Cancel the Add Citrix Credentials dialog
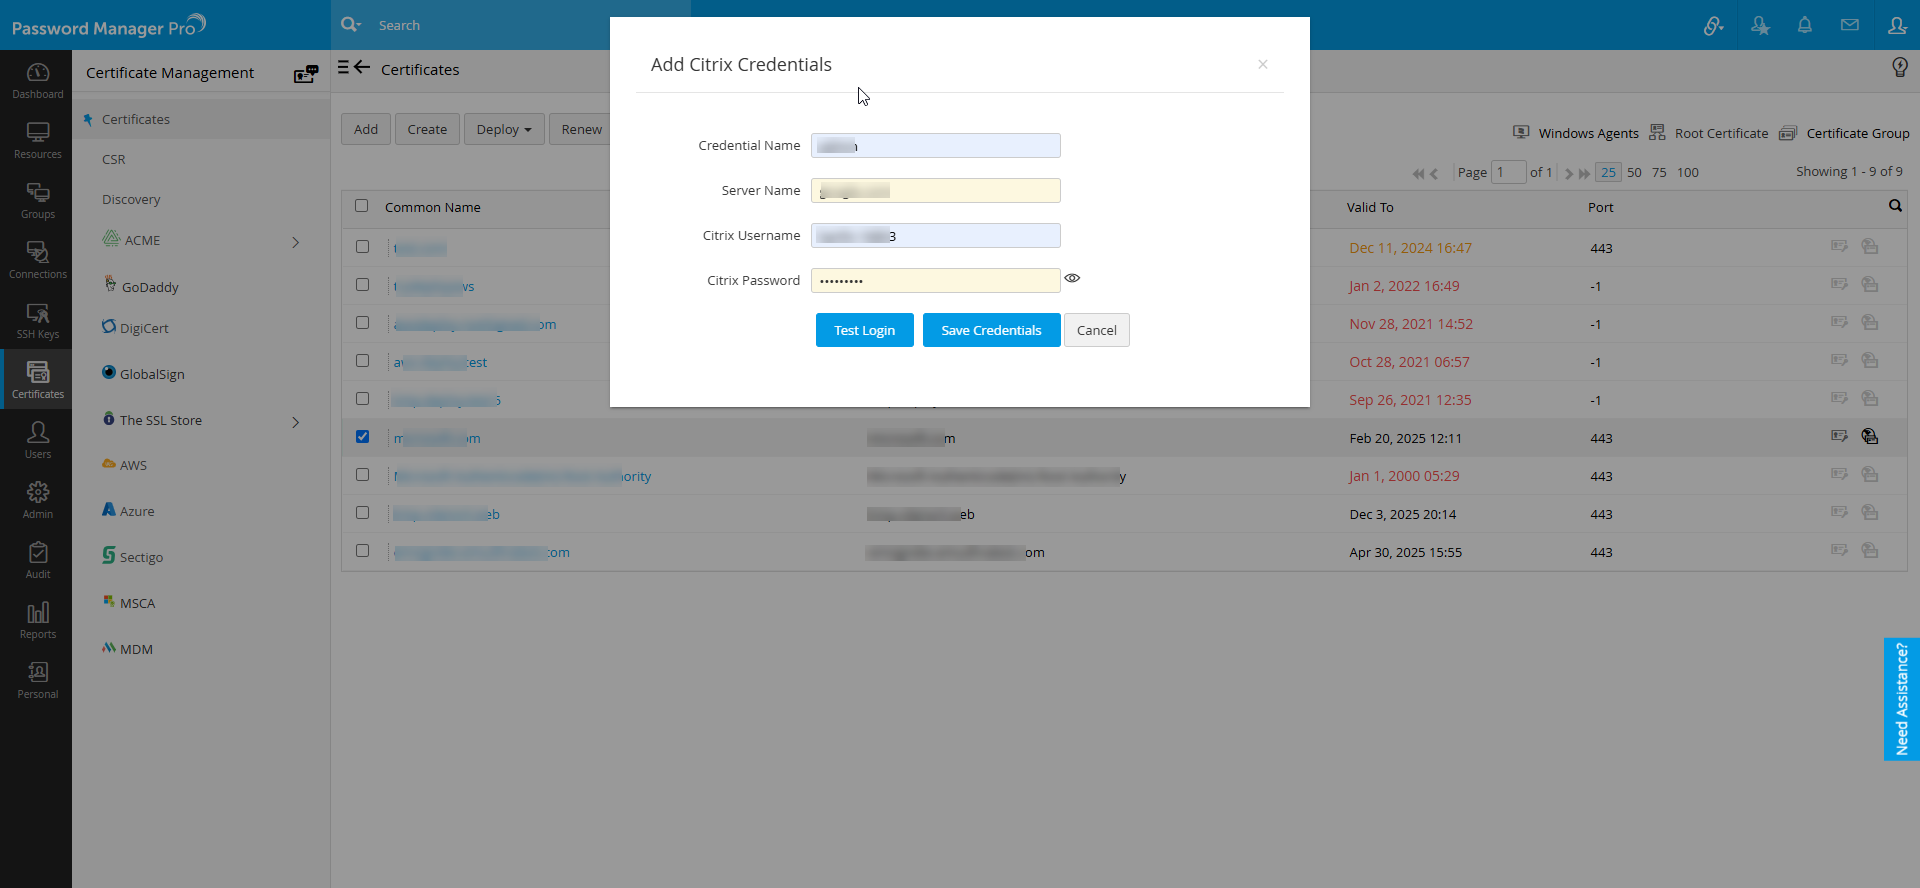The height and width of the screenshot is (888, 1920). [1097, 330]
